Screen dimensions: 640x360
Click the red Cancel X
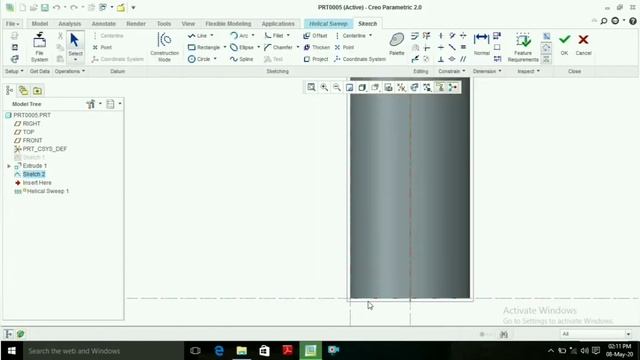click(583, 44)
